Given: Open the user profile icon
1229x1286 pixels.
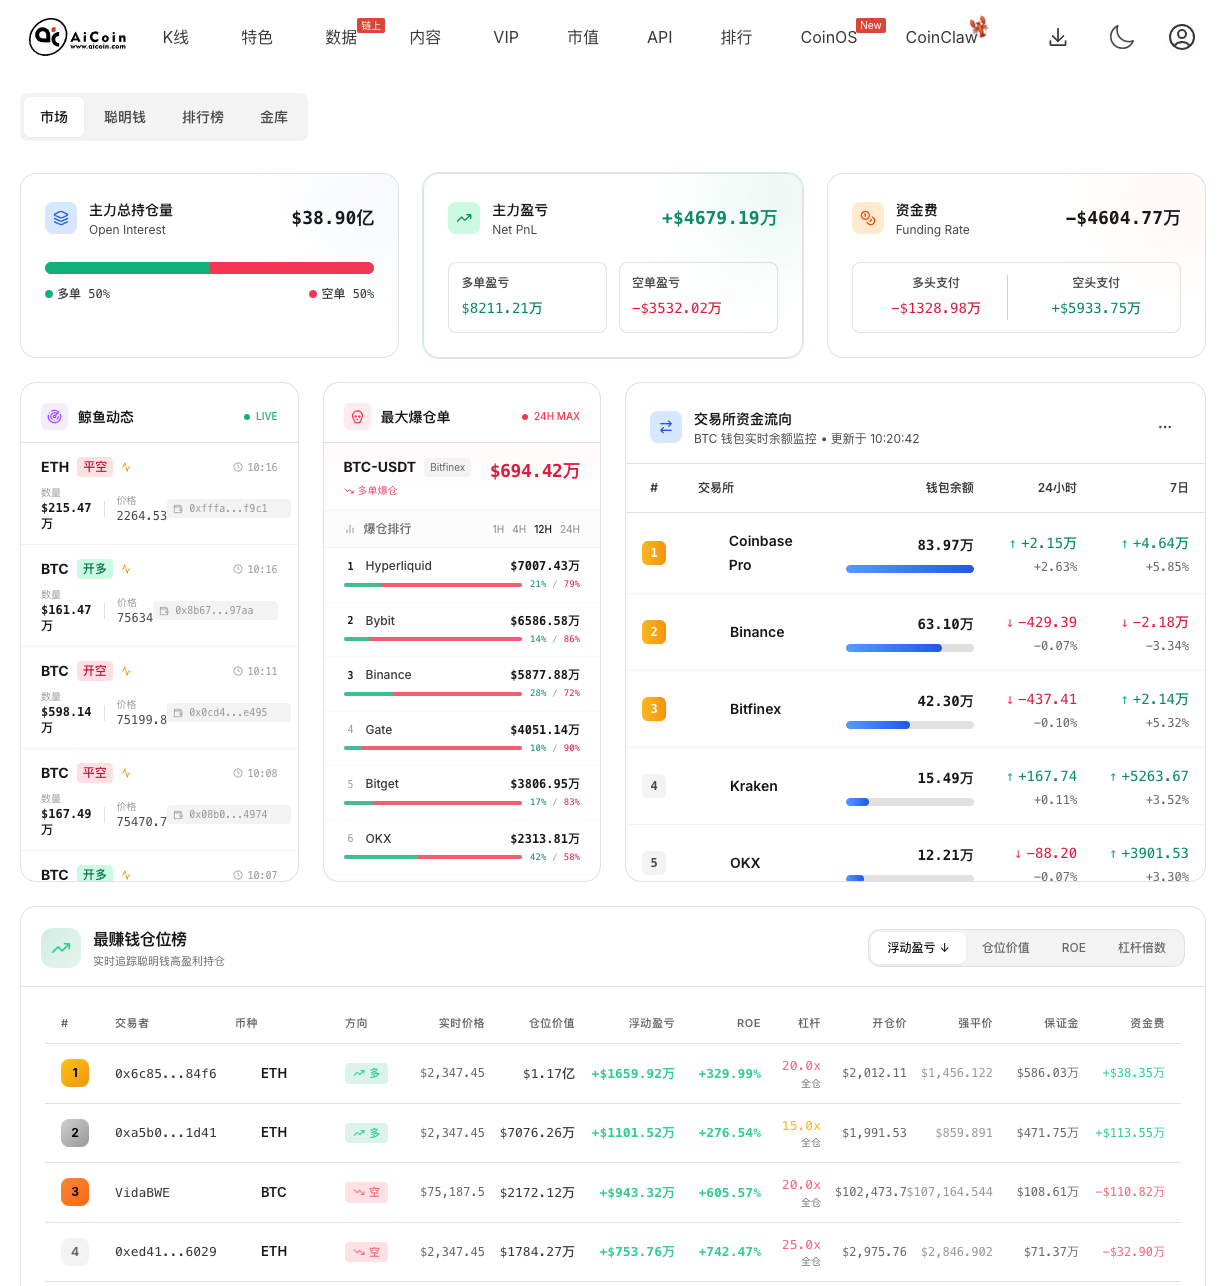Looking at the screenshot, I should pos(1182,36).
